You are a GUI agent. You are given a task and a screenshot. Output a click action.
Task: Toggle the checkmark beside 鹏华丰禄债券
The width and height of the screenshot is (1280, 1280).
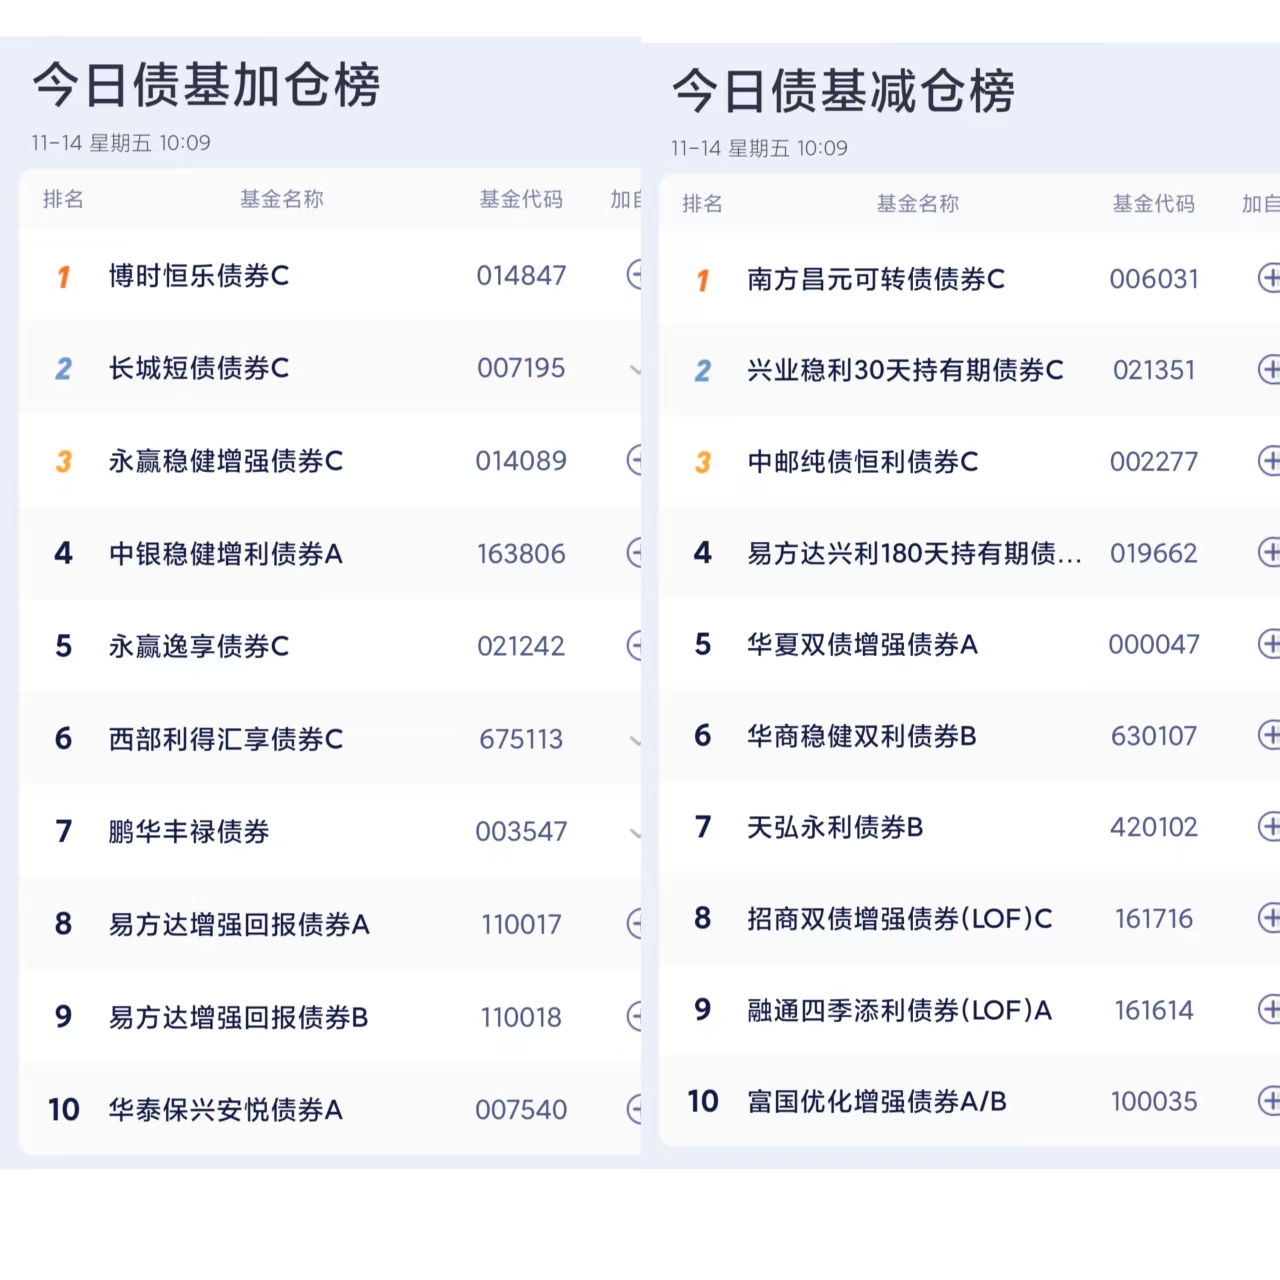pyautogui.click(x=635, y=832)
